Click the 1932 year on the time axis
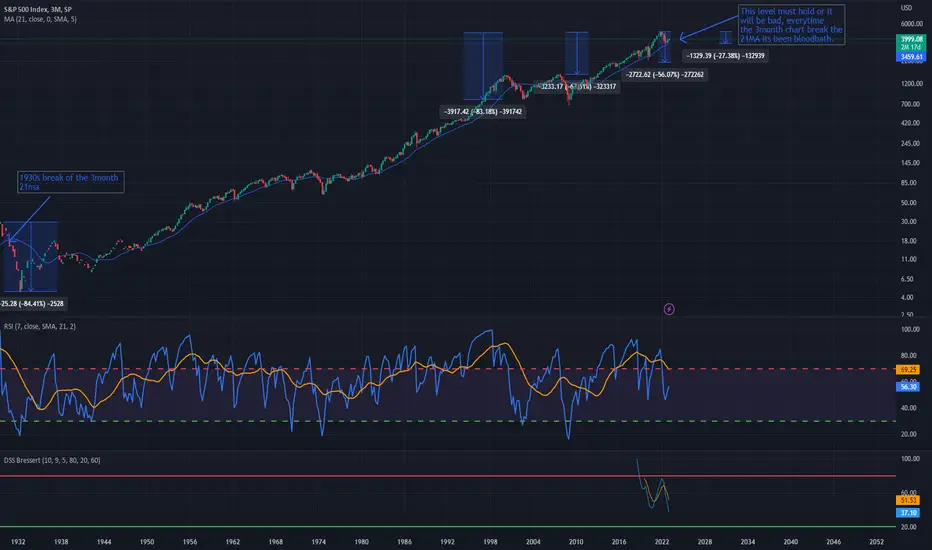This screenshot has width=932, height=550. [x=18, y=542]
